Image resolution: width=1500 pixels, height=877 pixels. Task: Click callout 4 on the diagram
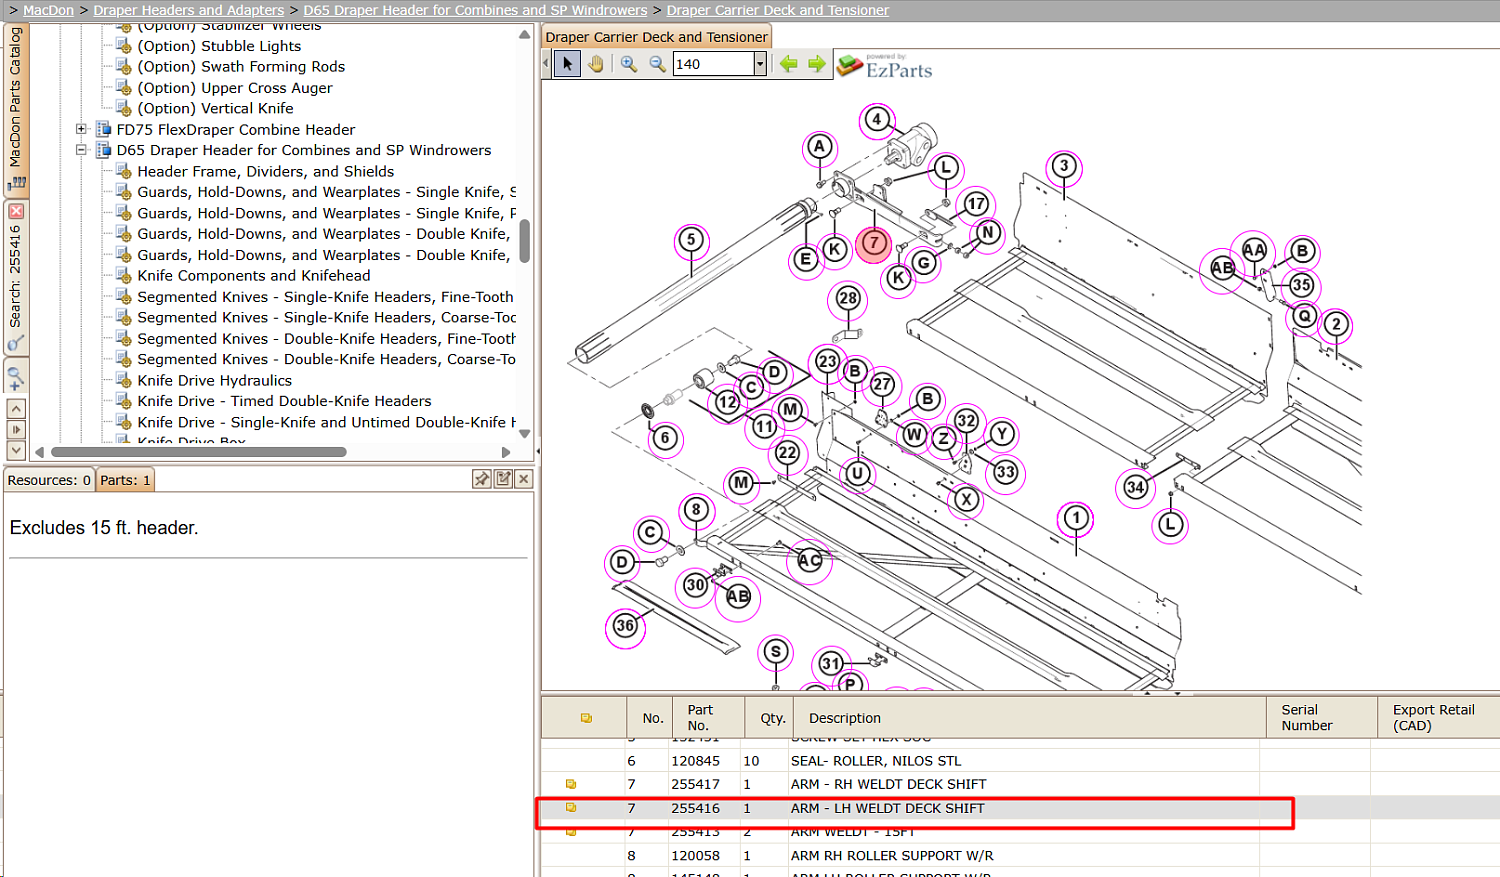coord(877,120)
